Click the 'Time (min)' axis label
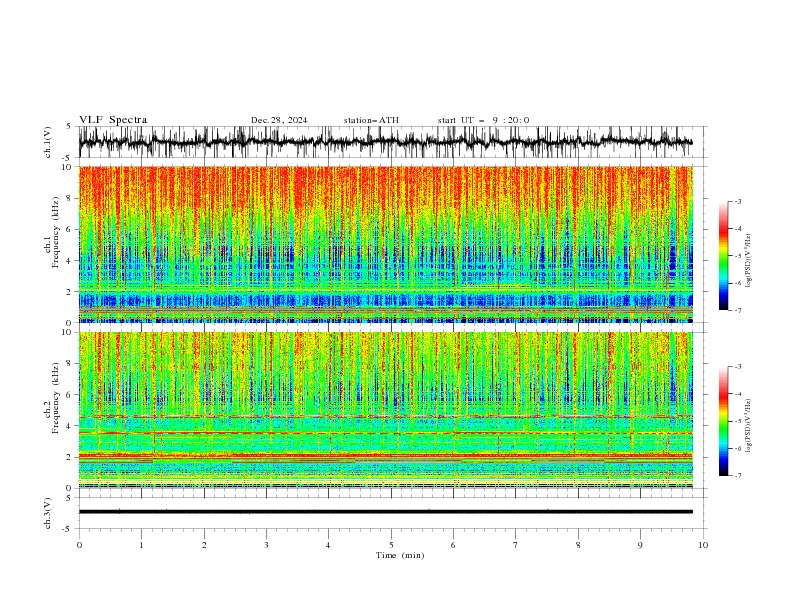Viewport: 792px width, 612px height. (400, 555)
